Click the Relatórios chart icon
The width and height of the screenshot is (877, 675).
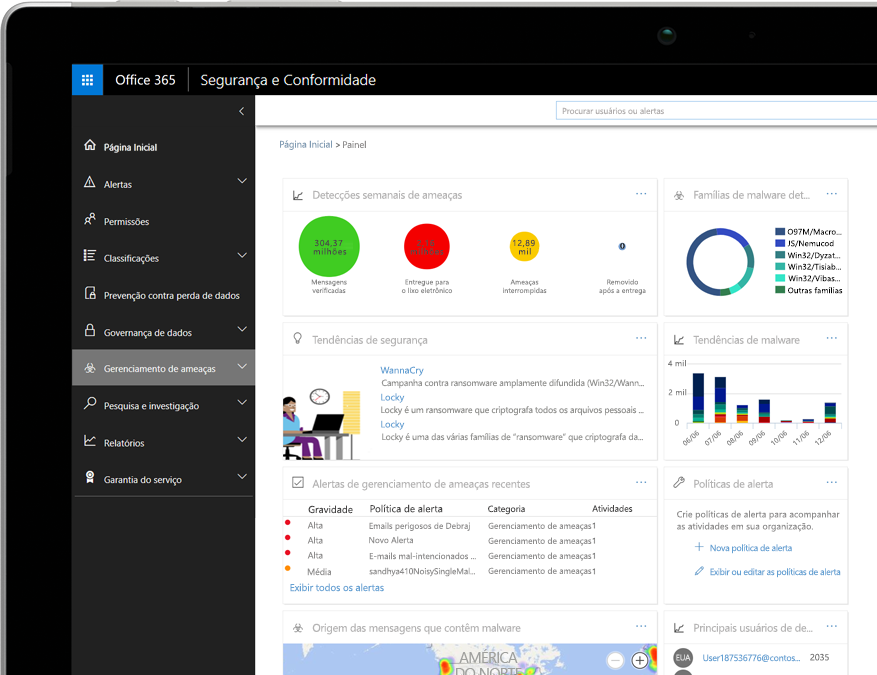[89, 441]
